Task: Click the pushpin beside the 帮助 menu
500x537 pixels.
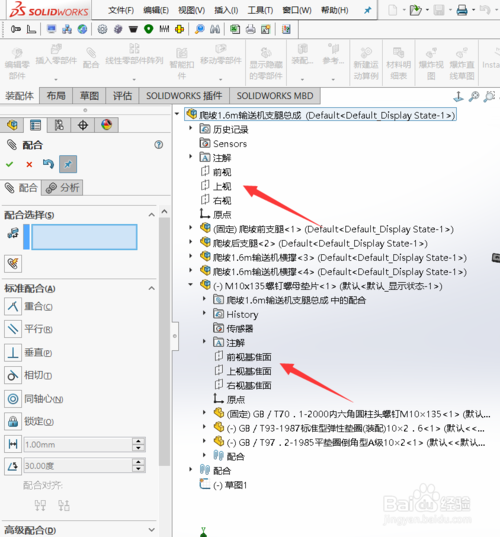Action: tap(367, 10)
